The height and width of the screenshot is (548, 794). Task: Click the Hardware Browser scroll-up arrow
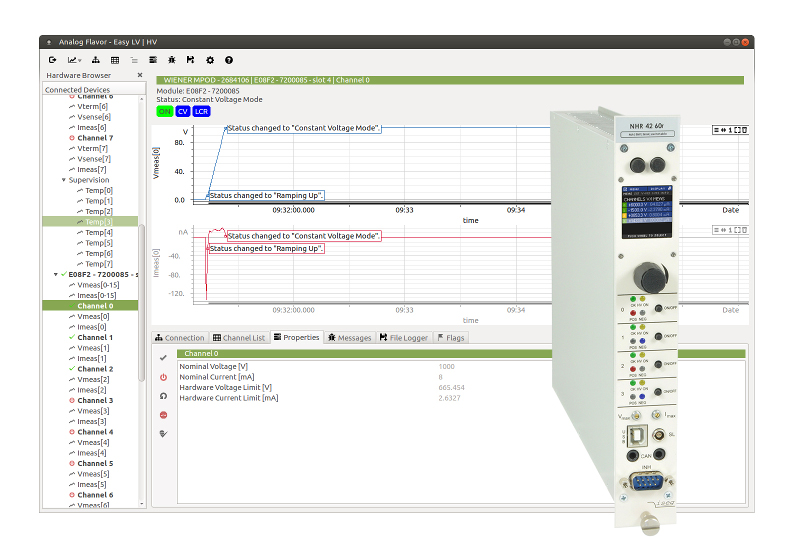point(142,99)
